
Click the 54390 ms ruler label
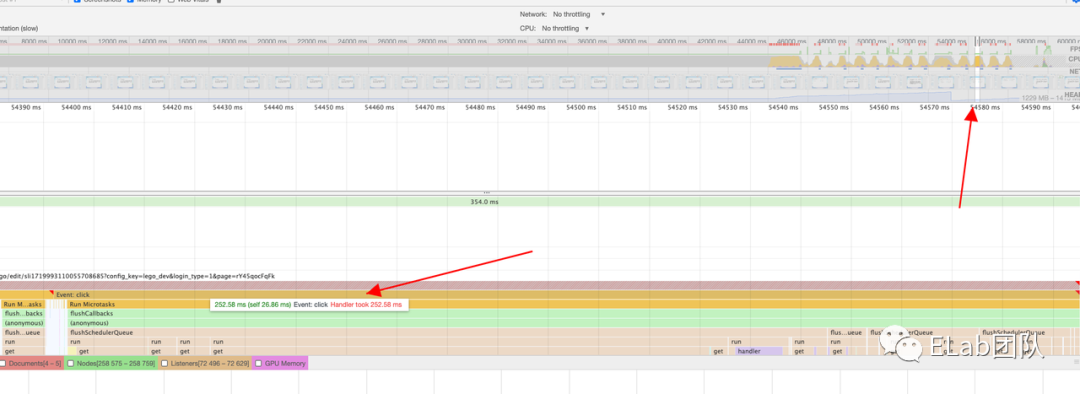[25, 107]
